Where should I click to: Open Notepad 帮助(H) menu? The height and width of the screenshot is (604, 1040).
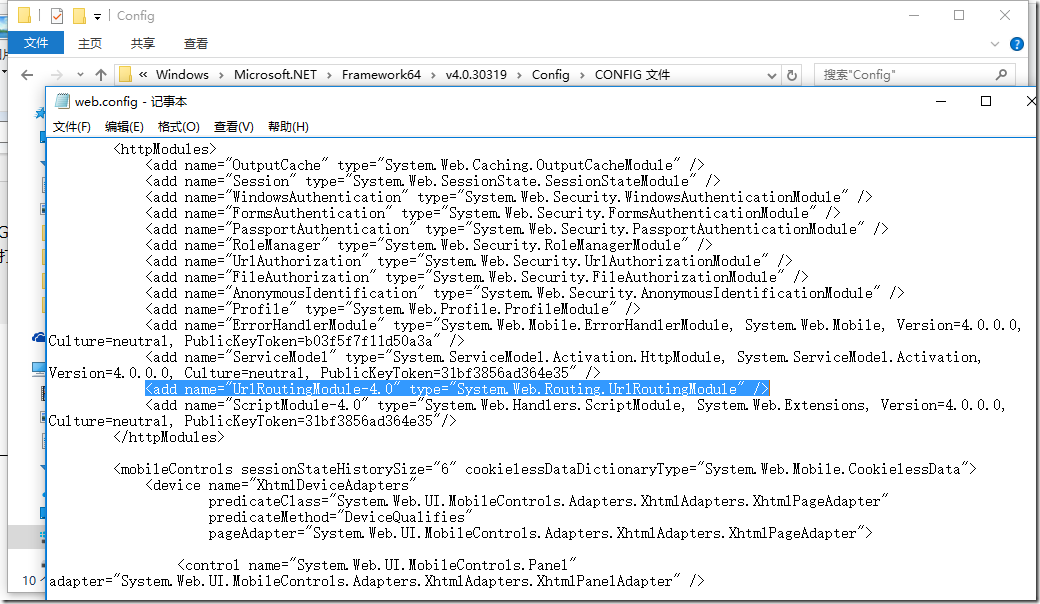click(x=288, y=127)
